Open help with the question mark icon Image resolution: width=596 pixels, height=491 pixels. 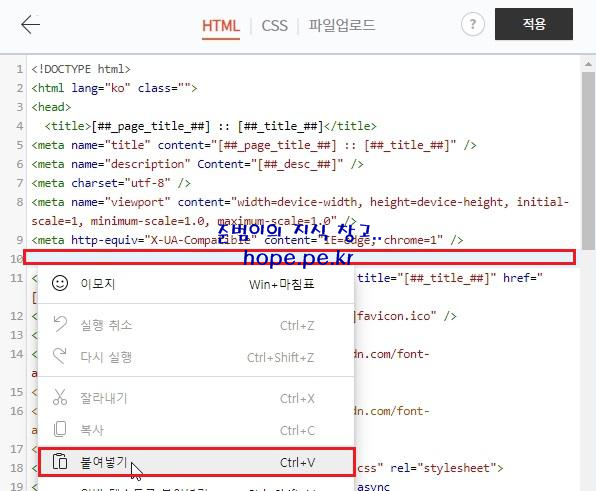tap(472, 24)
